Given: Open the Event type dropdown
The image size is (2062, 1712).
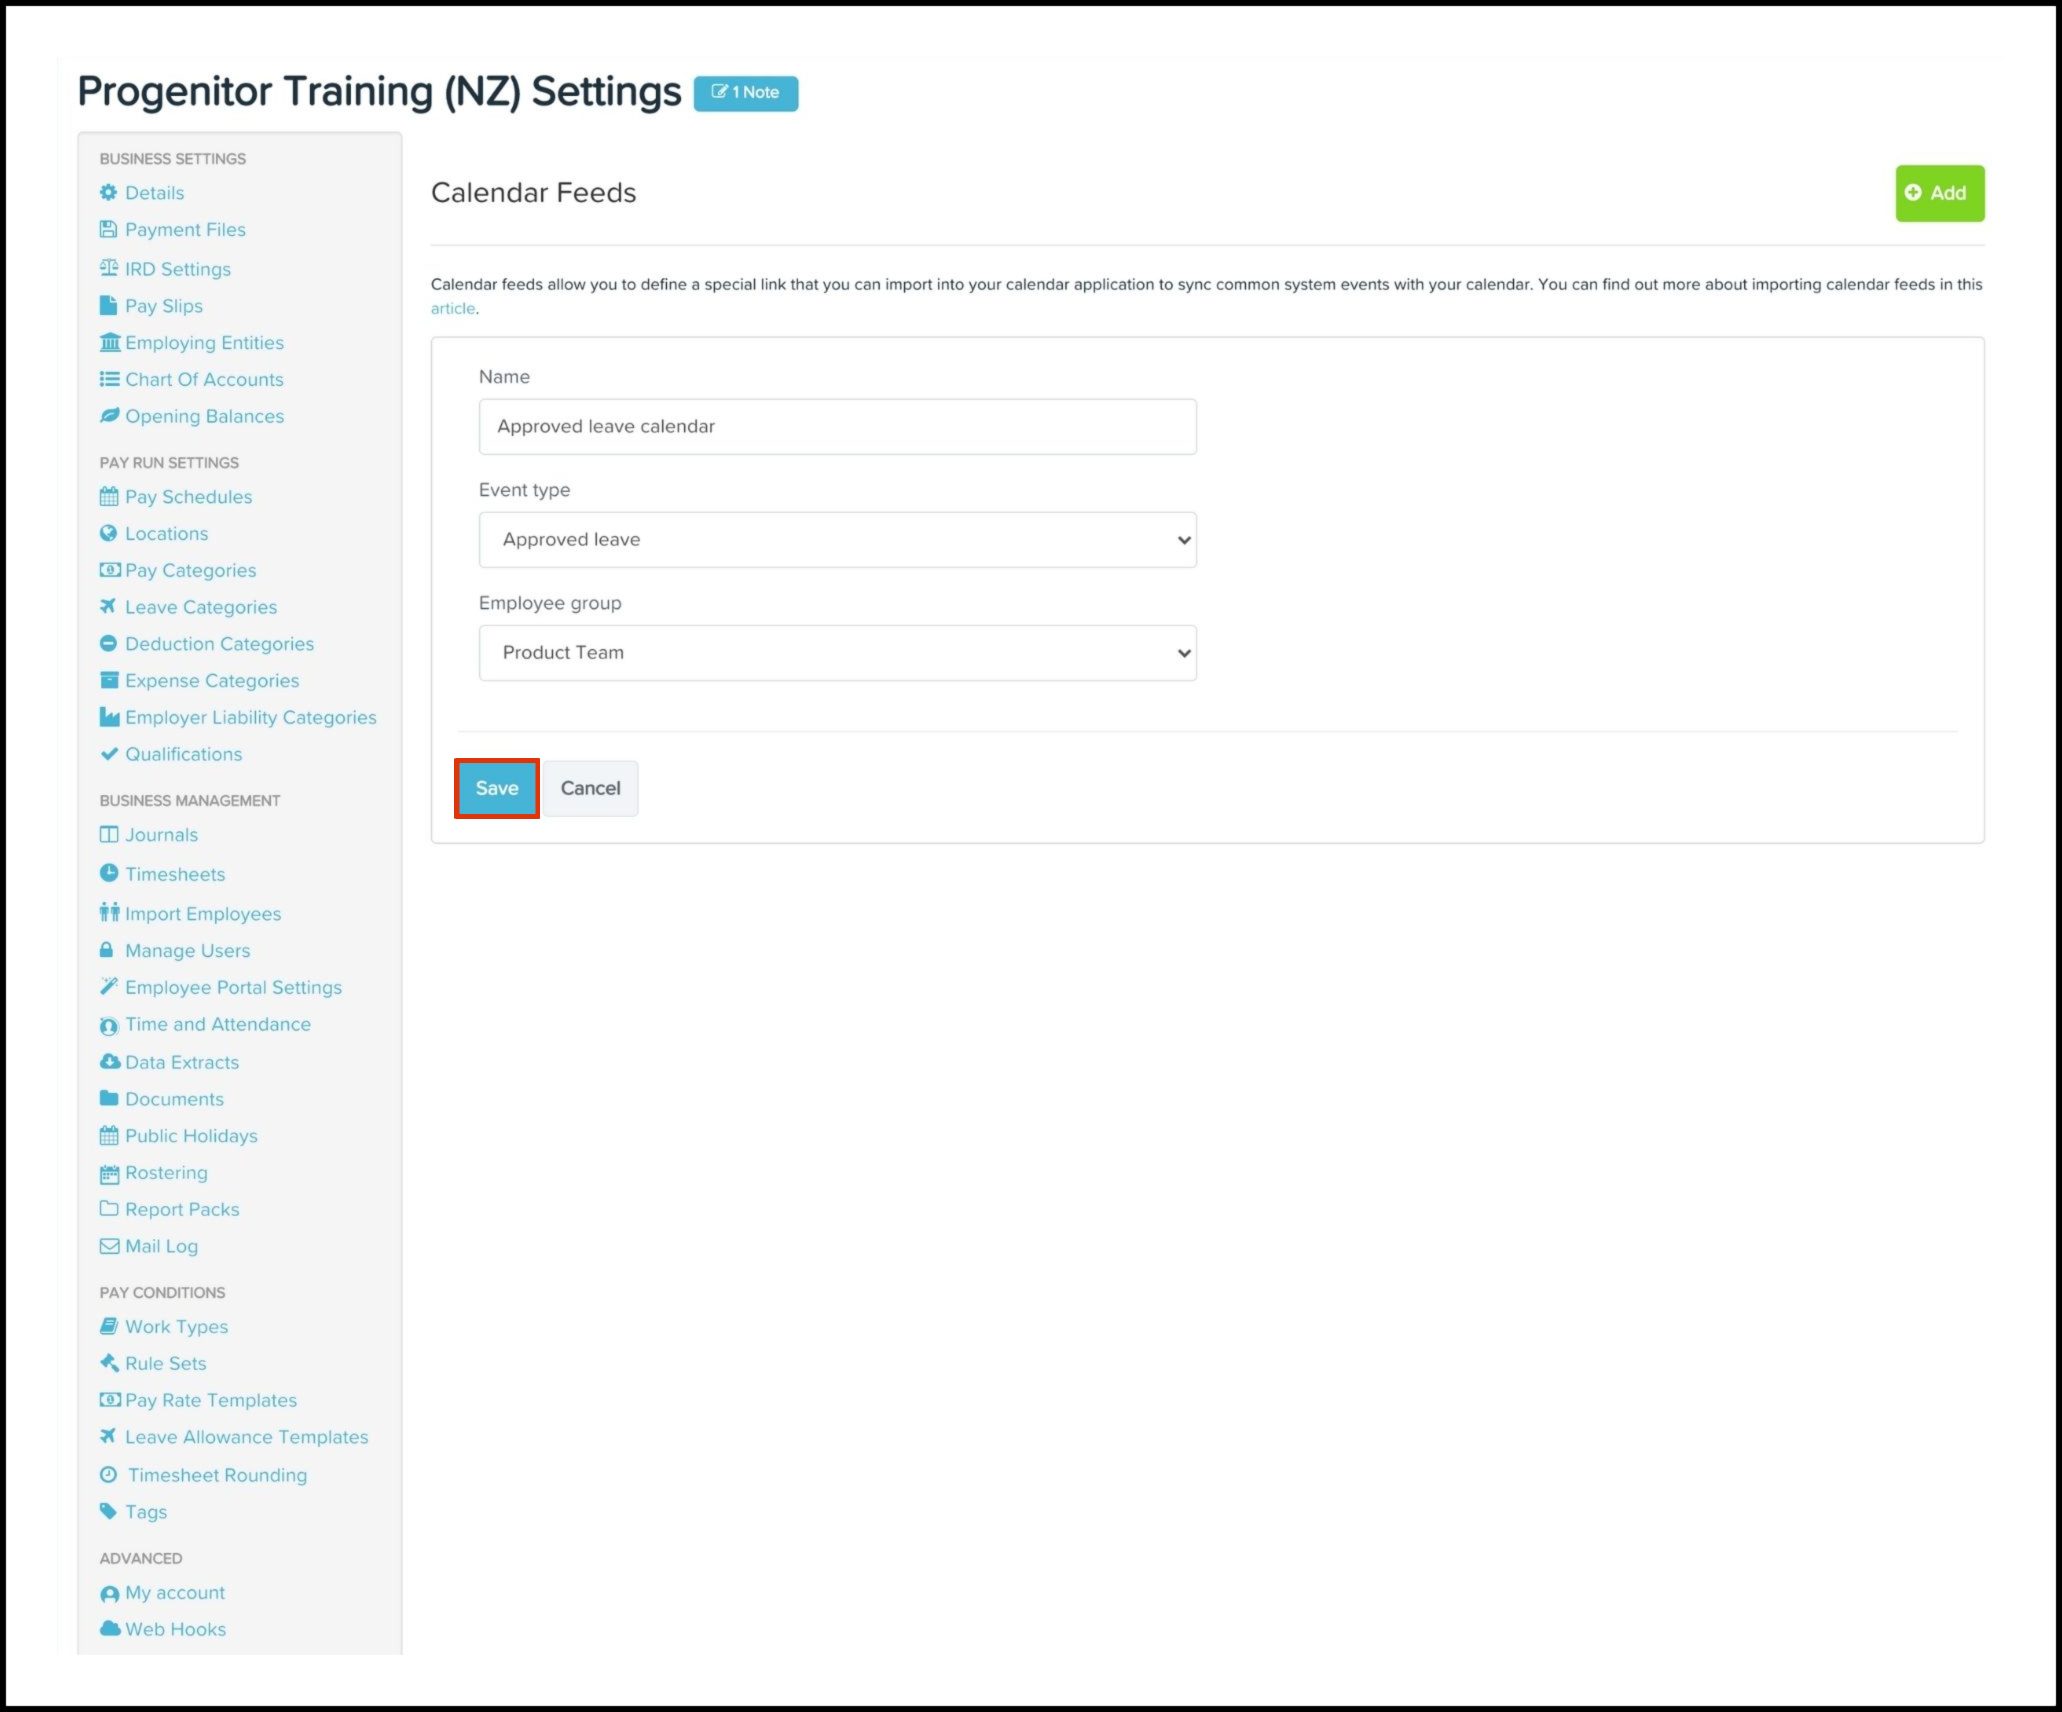Looking at the screenshot, I should pos(837,540).
